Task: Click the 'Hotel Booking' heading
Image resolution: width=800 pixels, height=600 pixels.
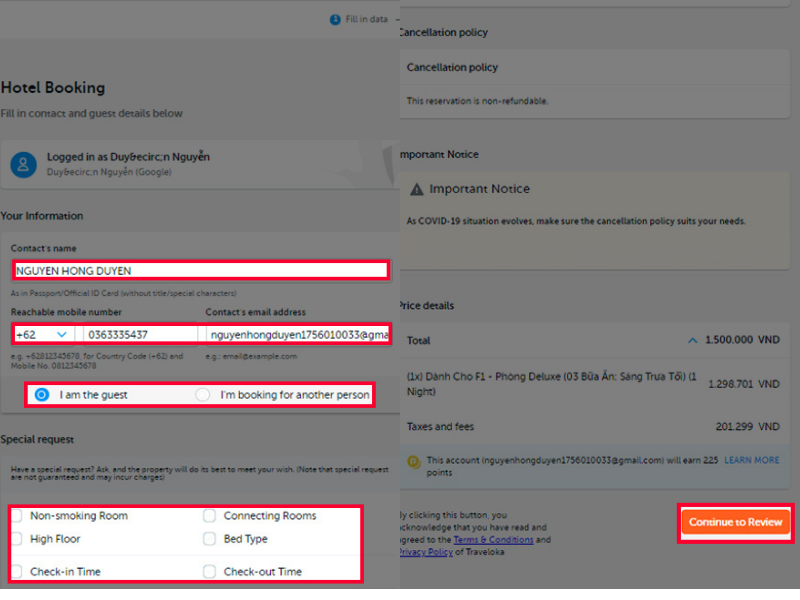Action: point(53,87)
